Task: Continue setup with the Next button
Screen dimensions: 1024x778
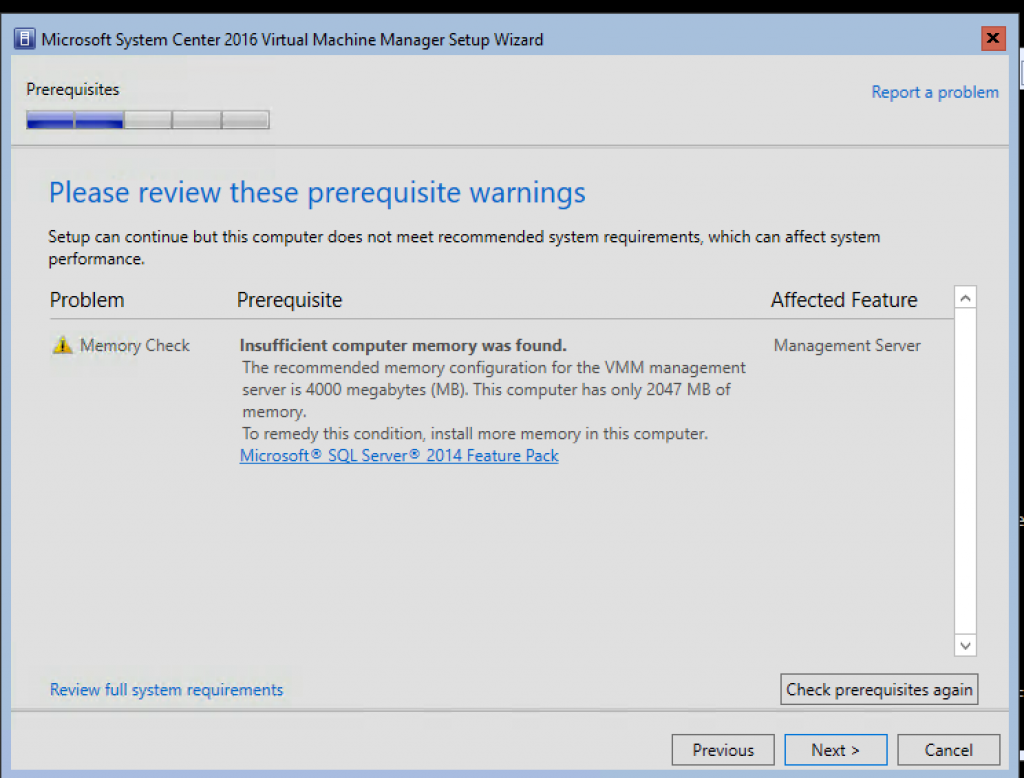Action: (x=835, y=749)
